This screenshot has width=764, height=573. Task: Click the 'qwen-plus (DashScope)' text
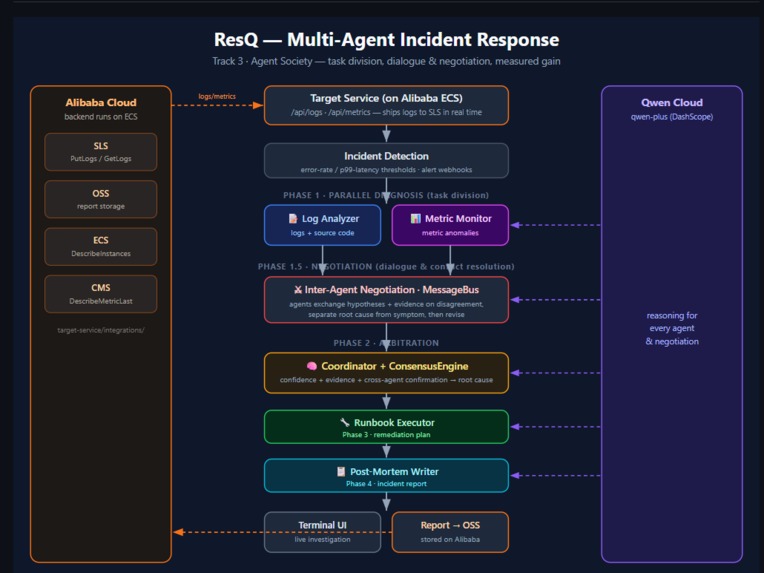click(x=672, y=117)
